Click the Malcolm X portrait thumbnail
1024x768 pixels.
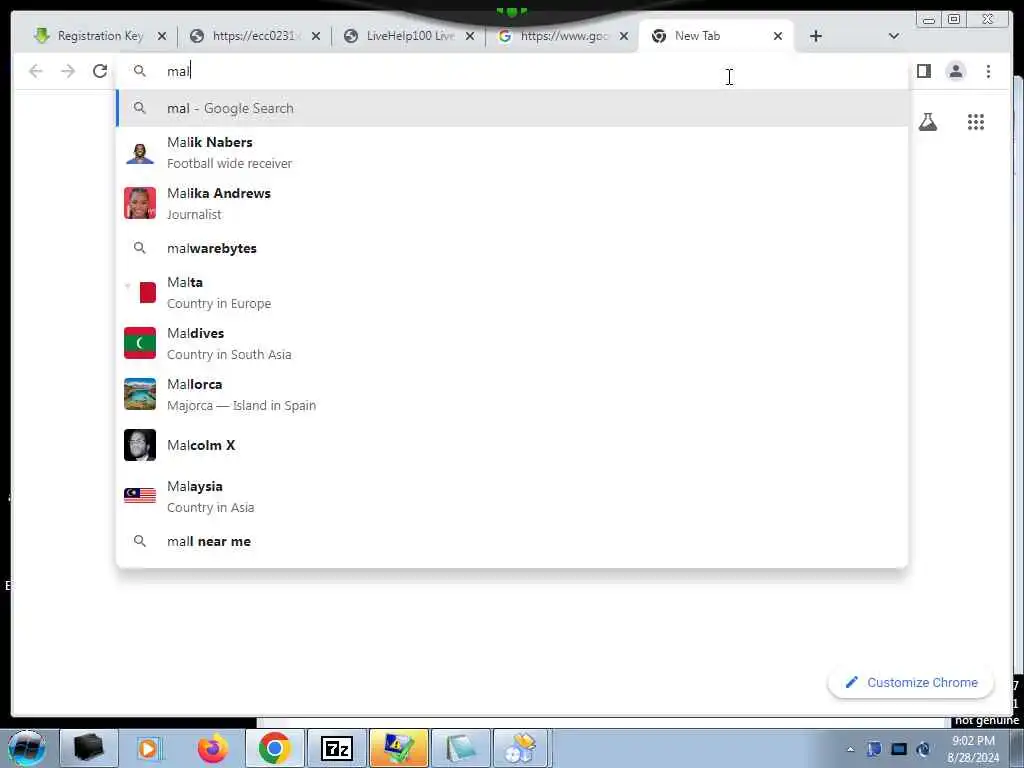(140, 445)
